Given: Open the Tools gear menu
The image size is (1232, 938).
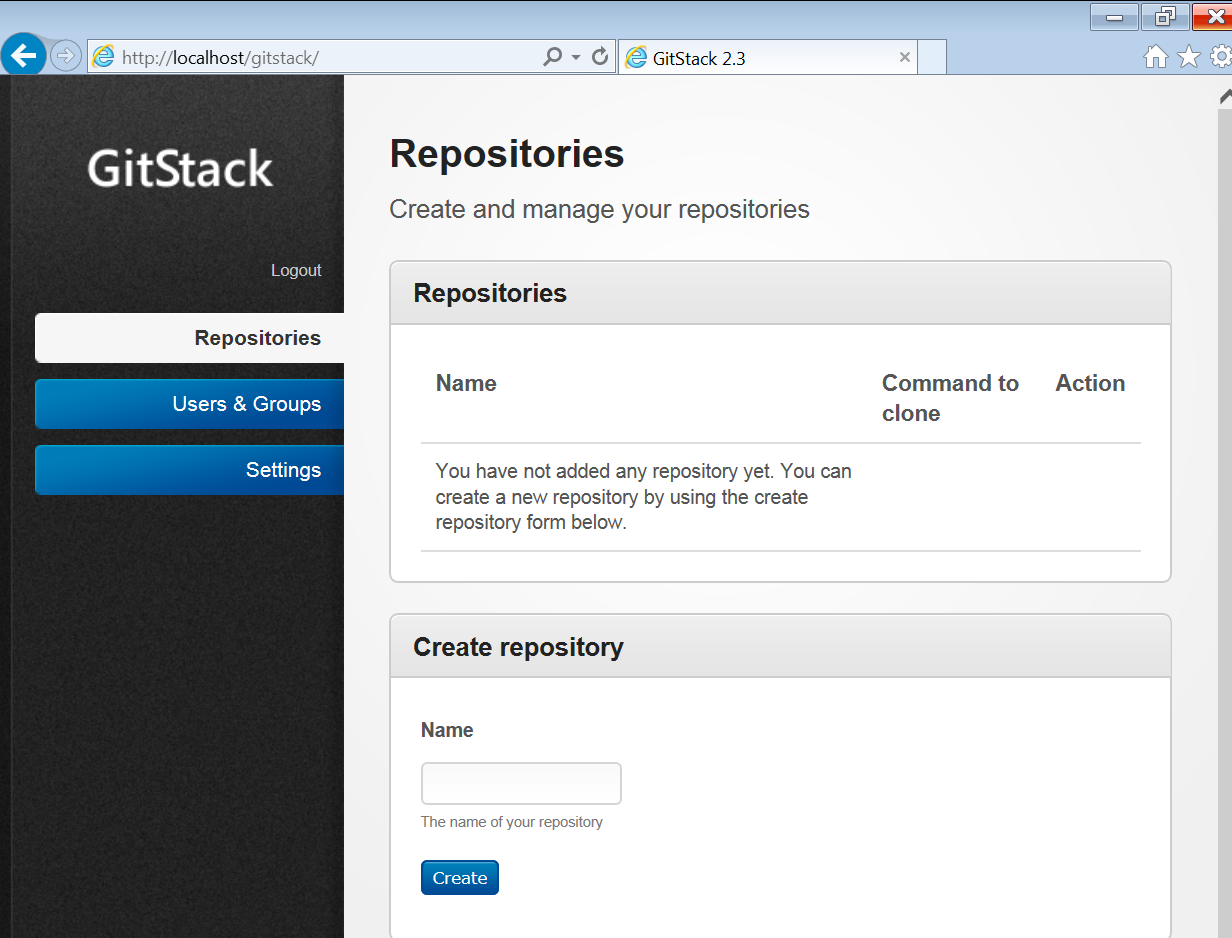Looking at the screenshot, I should 1219,57.
